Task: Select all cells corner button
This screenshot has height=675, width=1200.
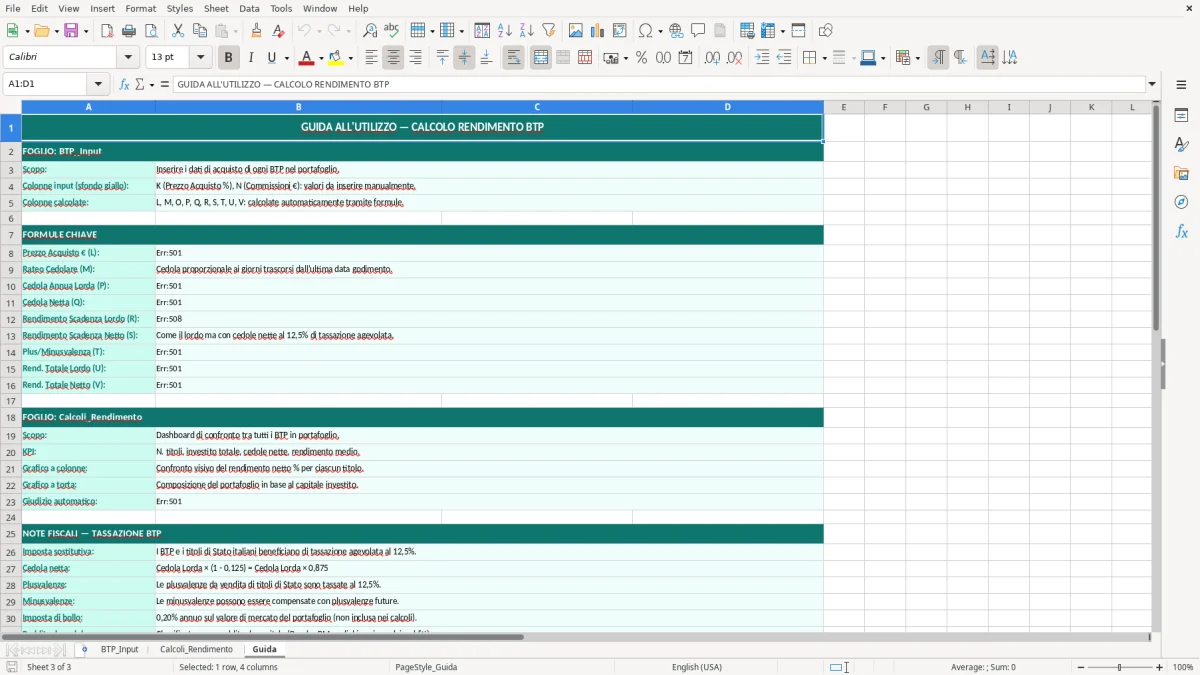Action: pos(10,107)
